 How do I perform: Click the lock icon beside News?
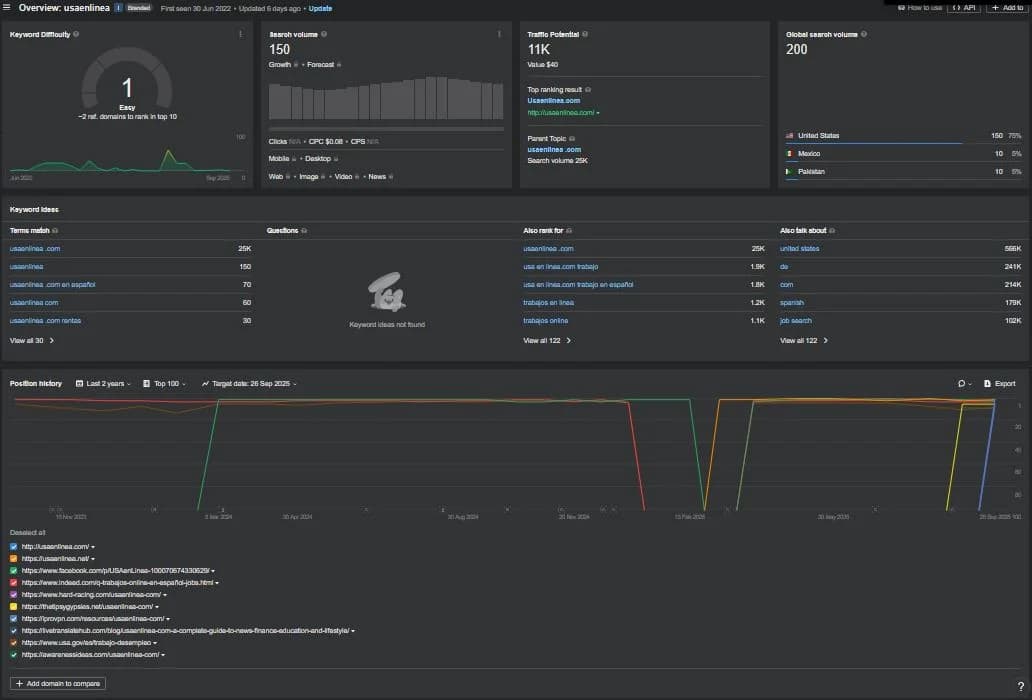(391, 176)
